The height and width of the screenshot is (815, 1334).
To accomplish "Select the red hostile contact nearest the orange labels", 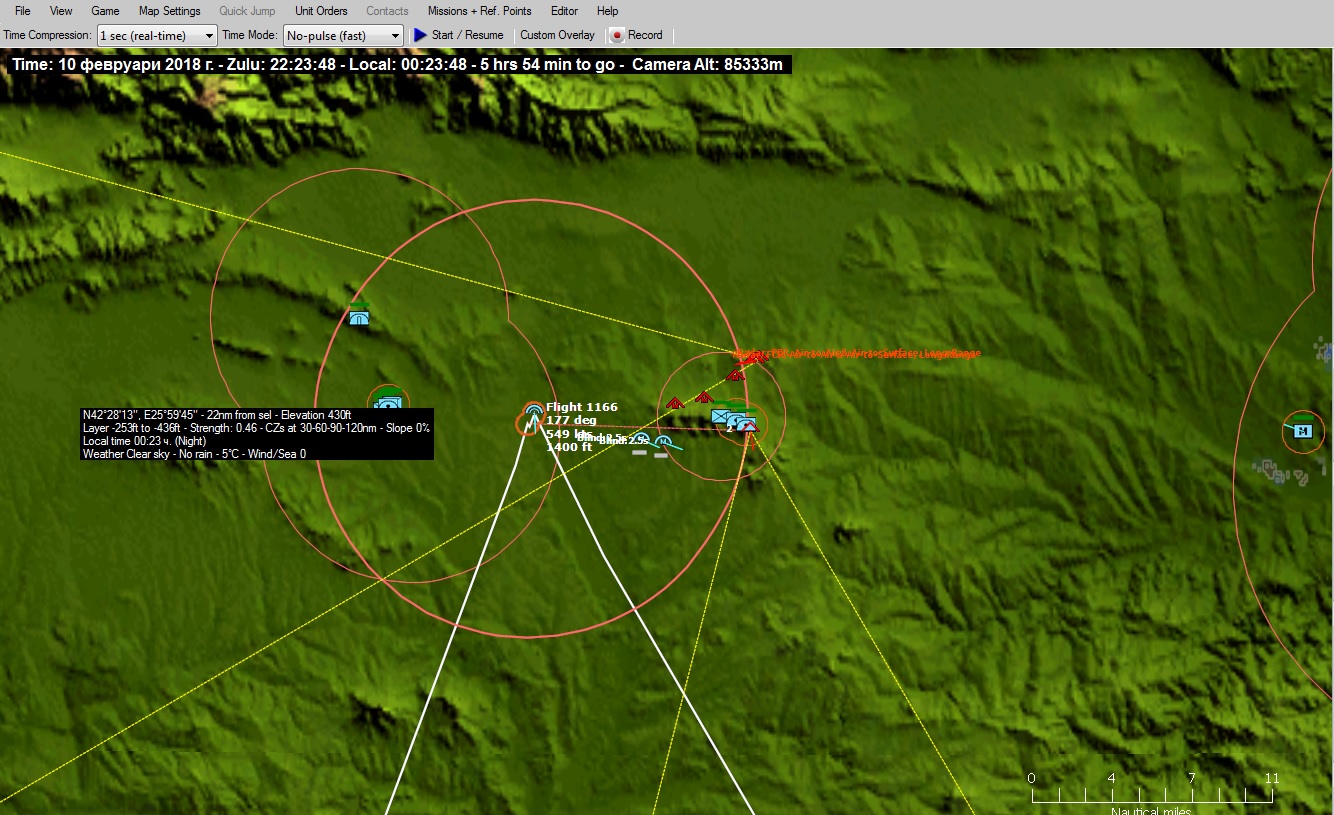I will 736,375.
